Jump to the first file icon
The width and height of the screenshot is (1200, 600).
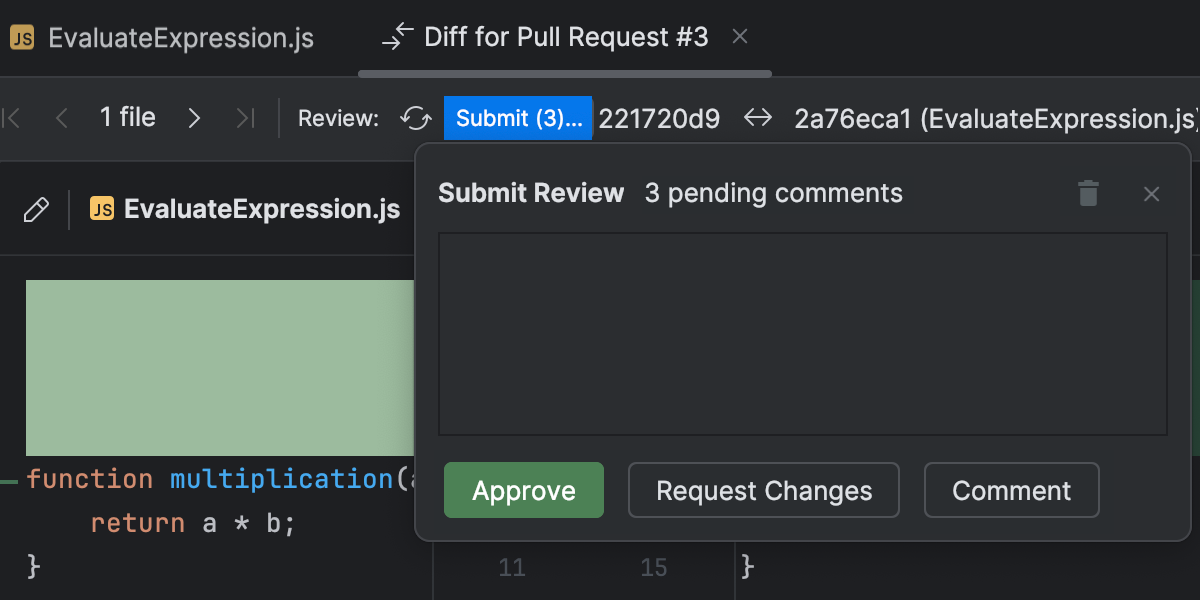[12, 118]
